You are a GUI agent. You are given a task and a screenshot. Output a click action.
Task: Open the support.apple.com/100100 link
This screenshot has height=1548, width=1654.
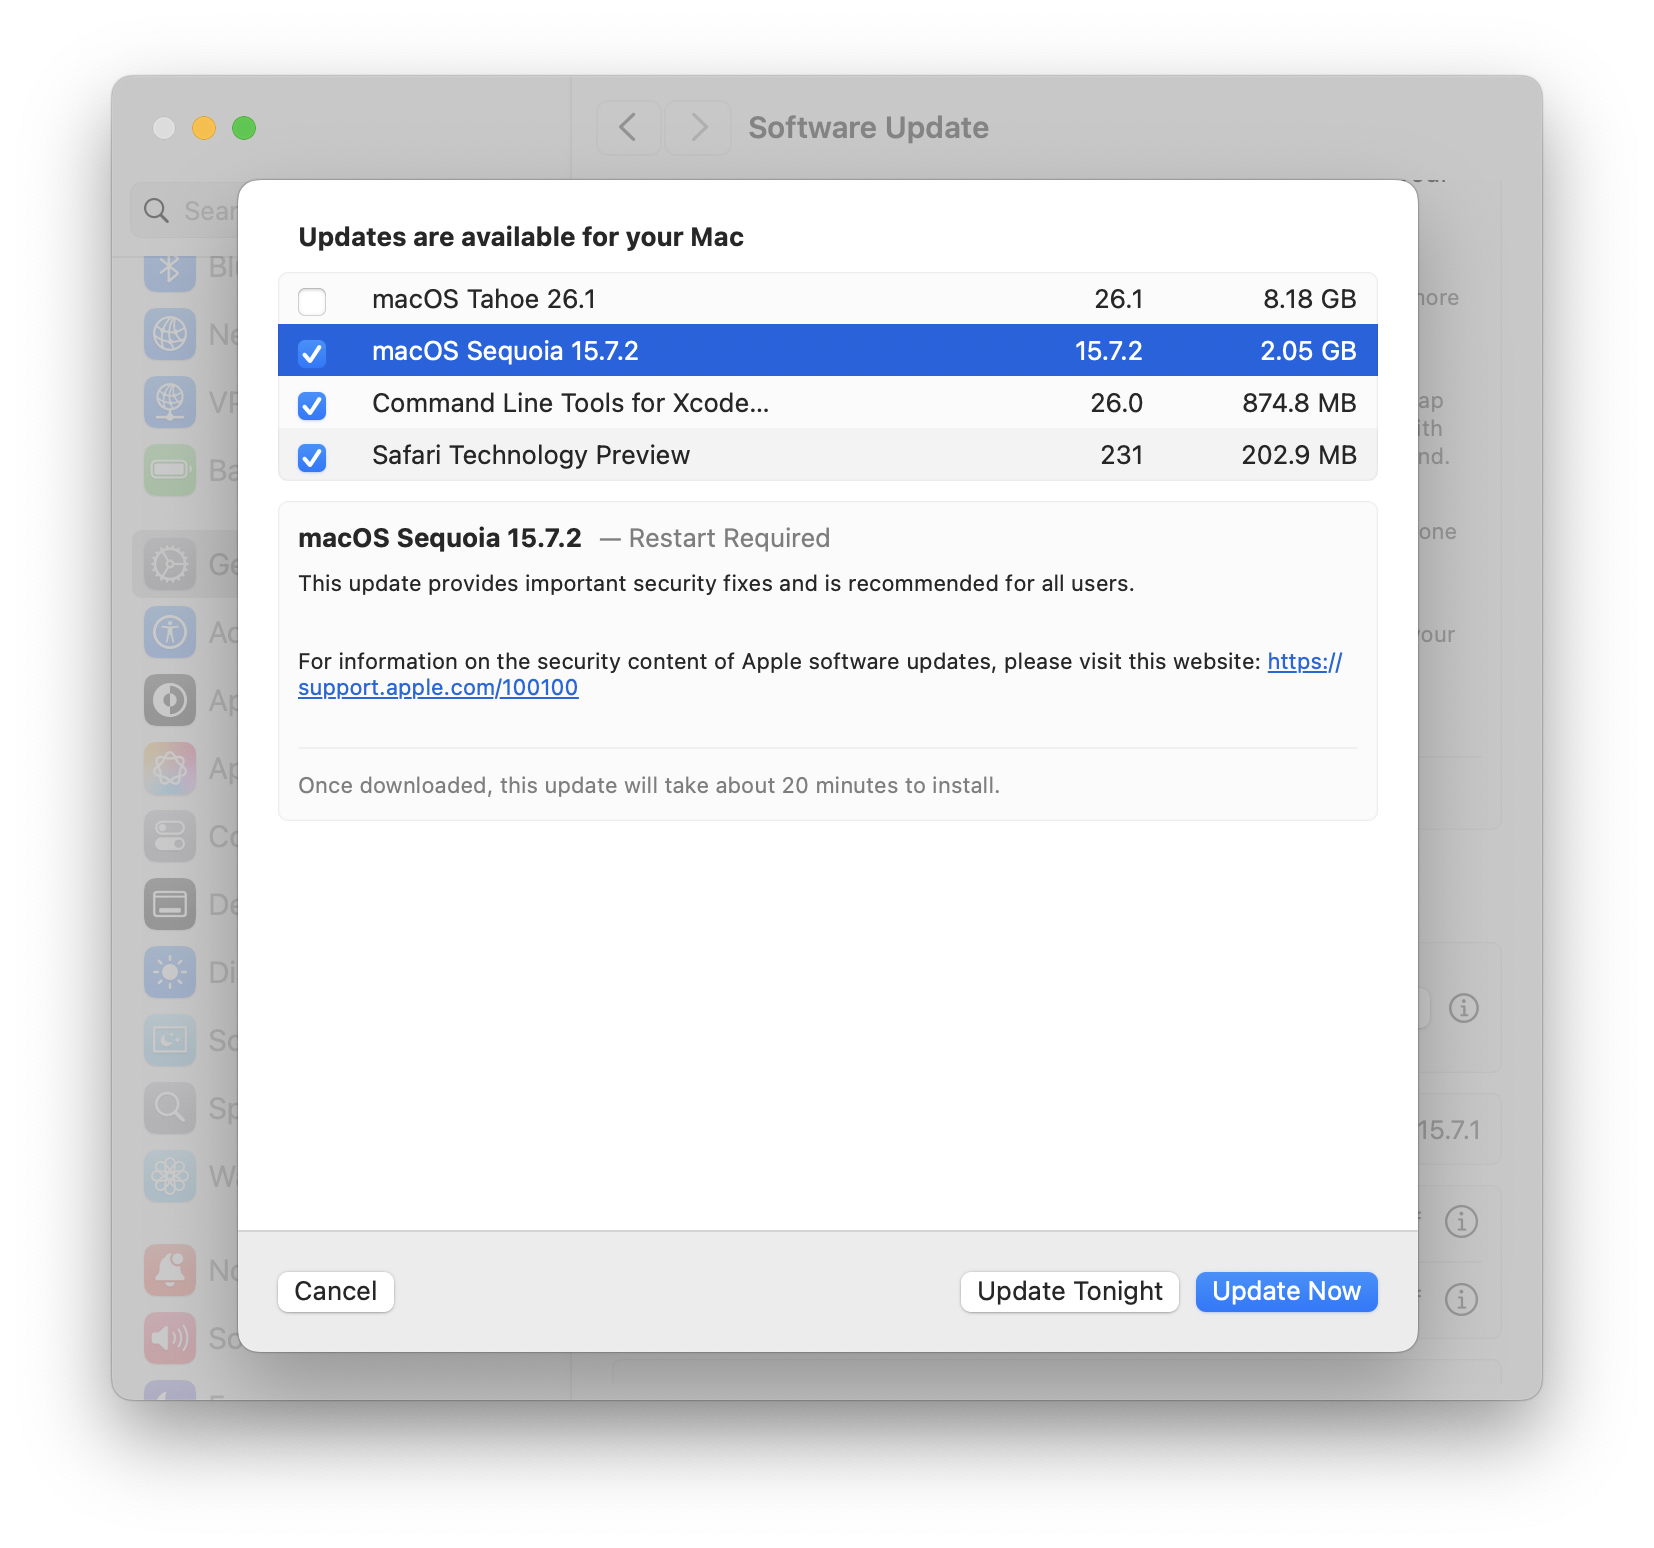438,687
